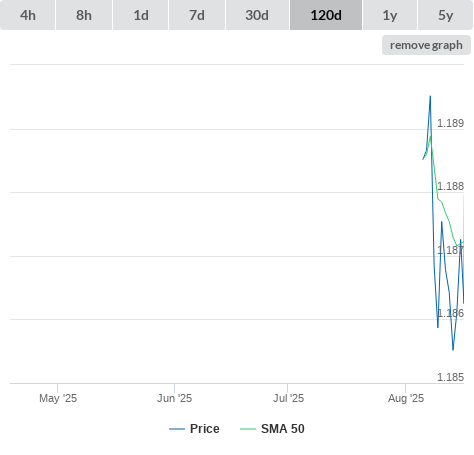
Task: Click the Jul '25 axis label
Action: click(x=288, y=398)
